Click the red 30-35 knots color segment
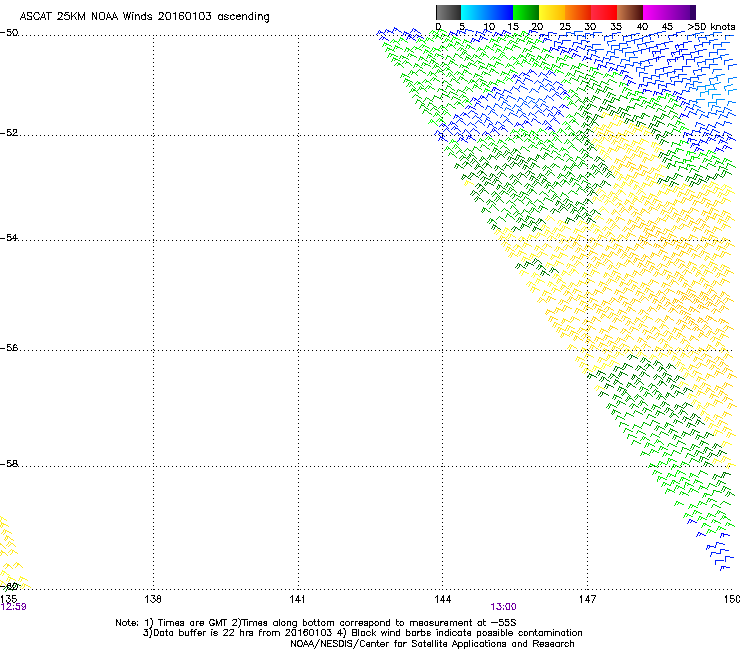 point(604,12)
